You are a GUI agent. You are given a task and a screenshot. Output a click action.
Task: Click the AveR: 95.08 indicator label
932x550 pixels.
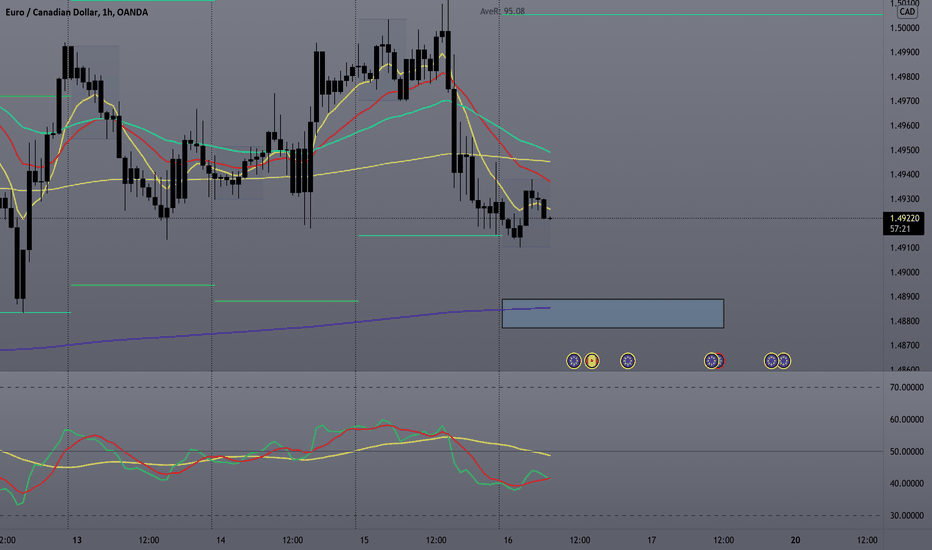click(x=502, y=11)
